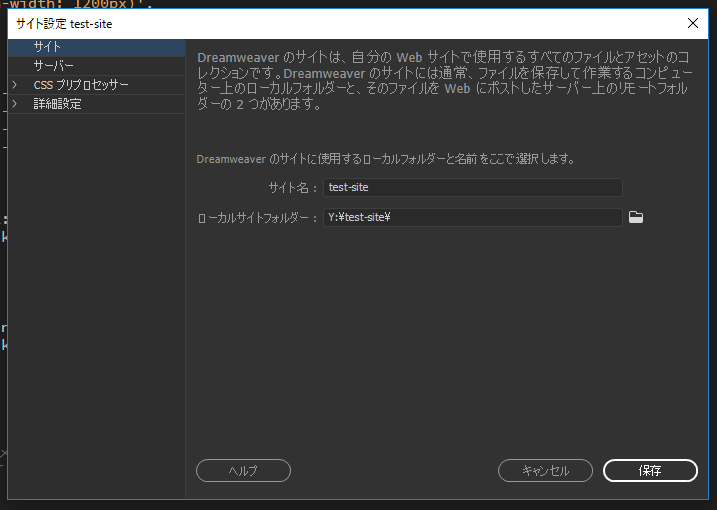Click the ローカルサイトフォルダー label
717x510 pixels.
click(257, 218)
